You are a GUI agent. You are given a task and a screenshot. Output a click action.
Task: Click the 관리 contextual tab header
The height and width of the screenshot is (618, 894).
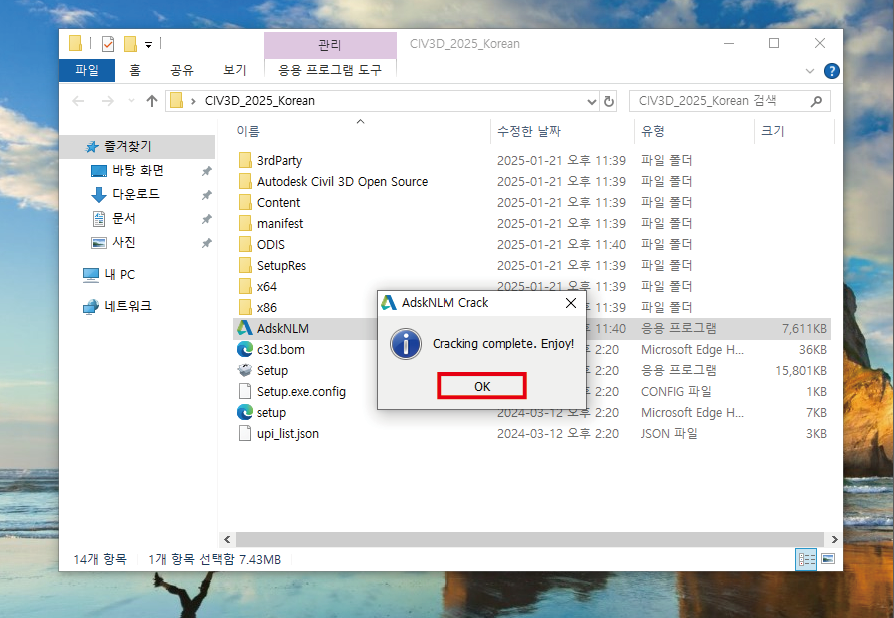click(330, 44)
